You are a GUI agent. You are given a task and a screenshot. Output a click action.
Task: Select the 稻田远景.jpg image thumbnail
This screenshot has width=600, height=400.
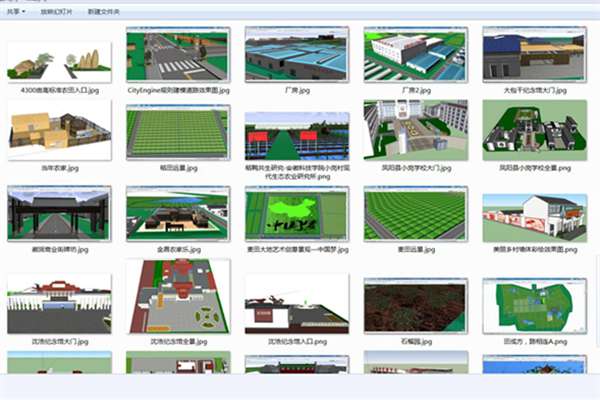point(178,134)
